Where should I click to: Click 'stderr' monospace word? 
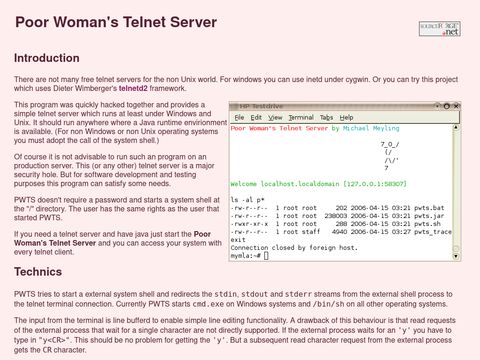(x=298, y=294)
